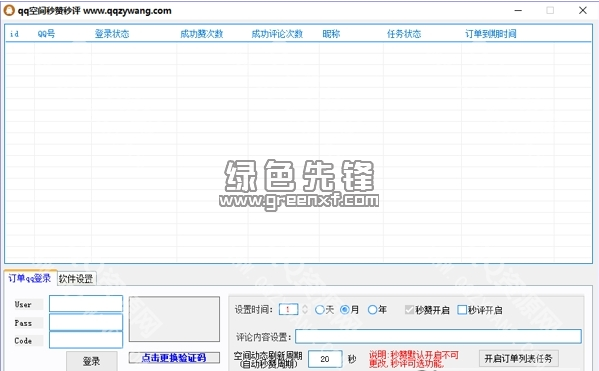
Task: Minimize the qq空间秒赞秒评 window
Action: tap(518, 10)
